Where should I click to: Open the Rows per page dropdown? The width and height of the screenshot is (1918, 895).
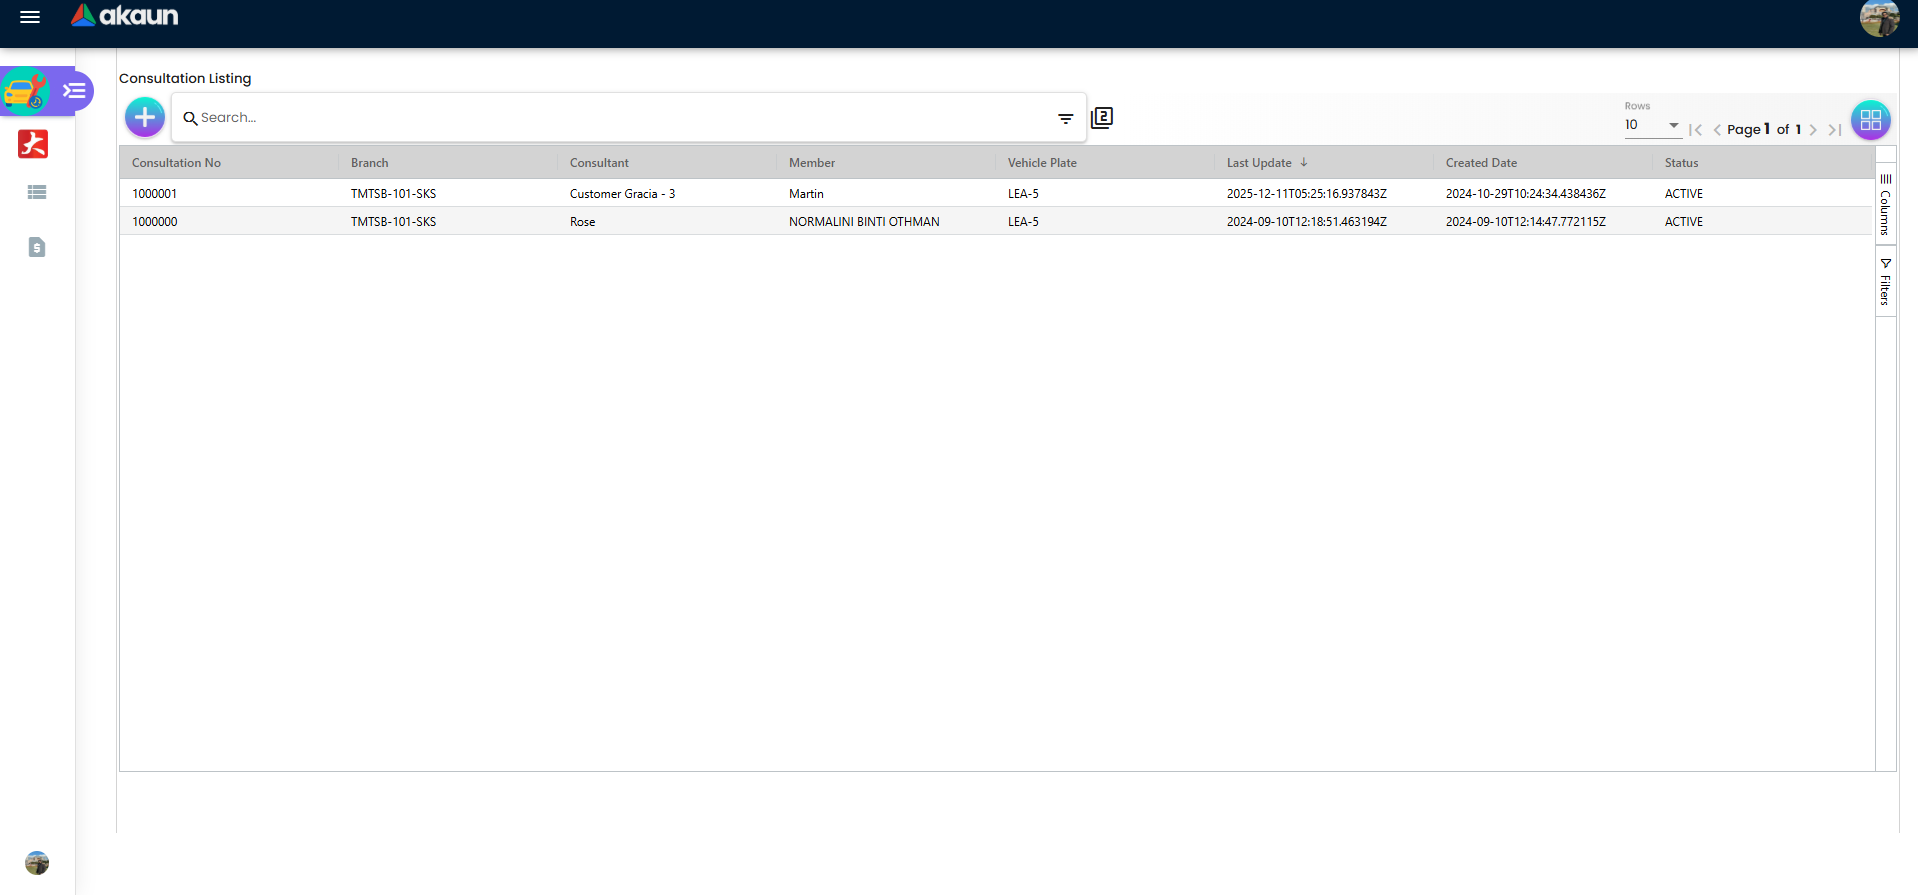1652,125
